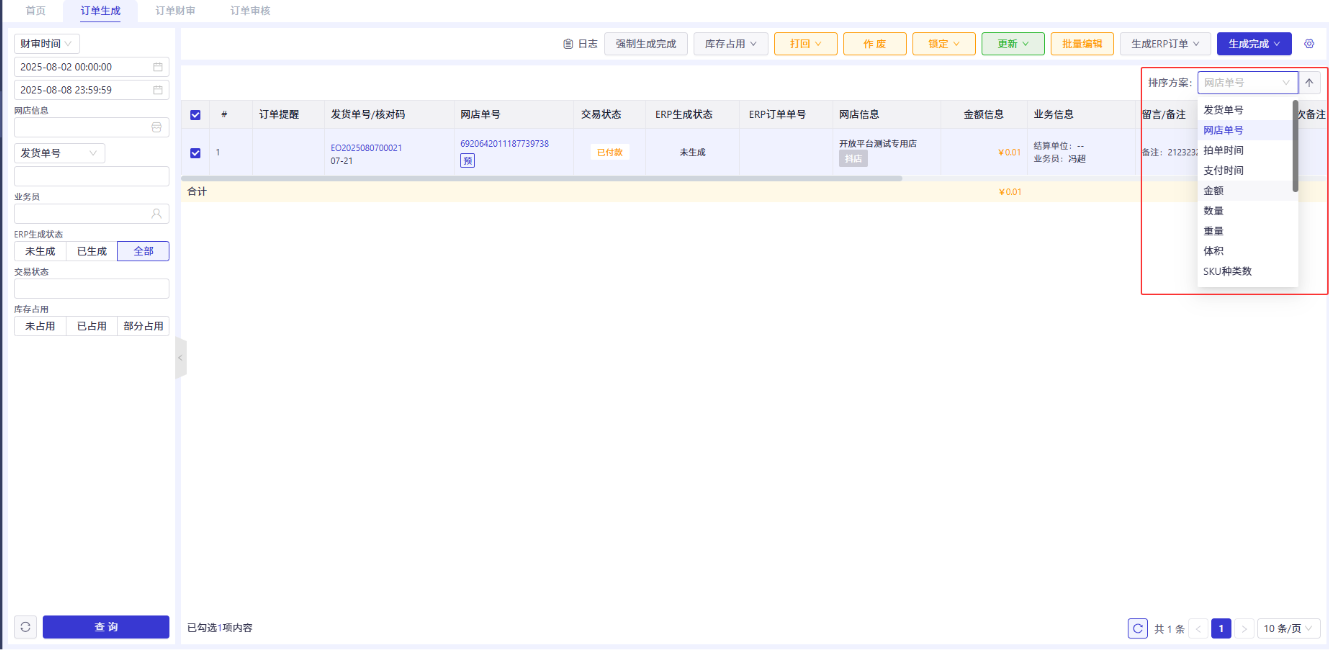Click the 强制生成完成 button
The width and height of the screenshot is (1329, 650).
point(646,44)
